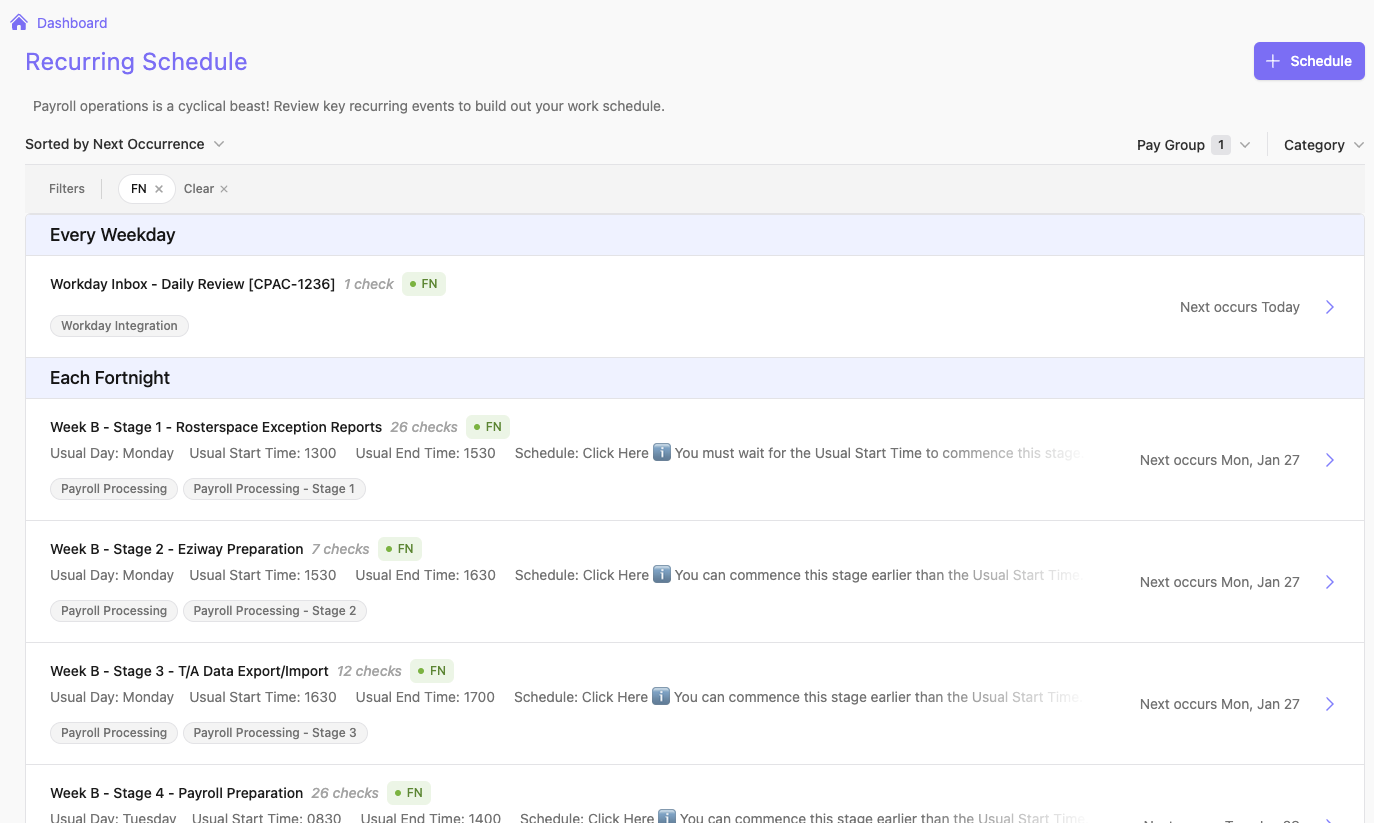Click the home icon beside Dashboard
The width and height of the screenshot is (1374, 823).
[x=19, y=22]
